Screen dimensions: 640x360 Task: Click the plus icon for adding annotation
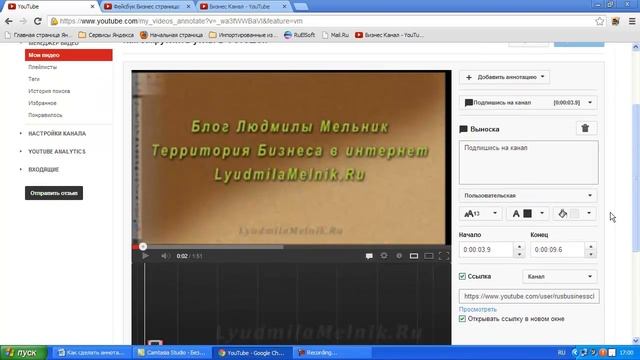point(469,77)
